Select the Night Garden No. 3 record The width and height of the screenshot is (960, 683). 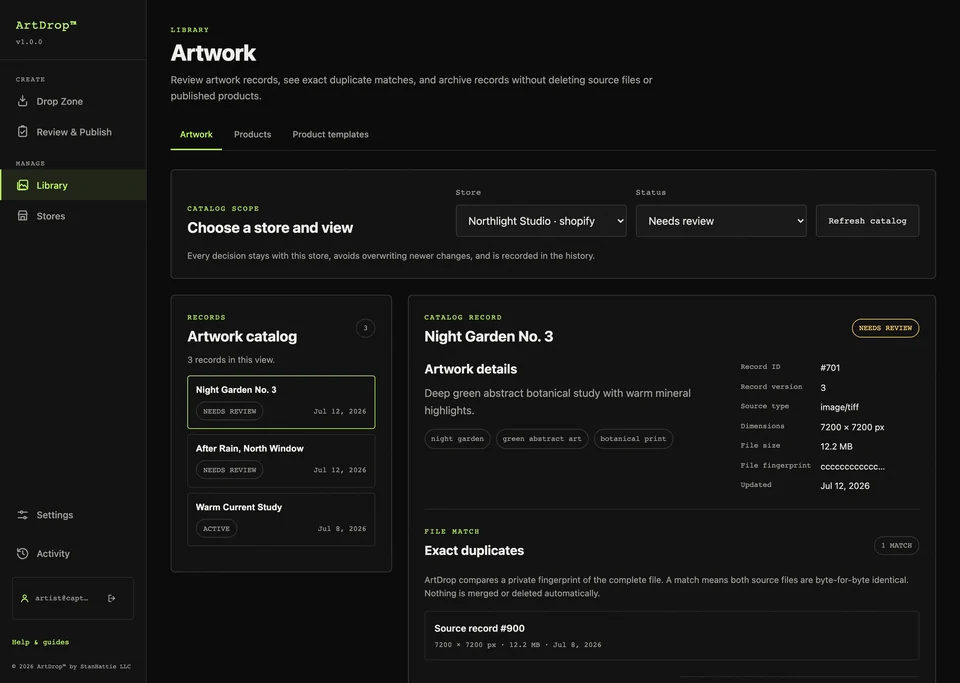(281, 402)
